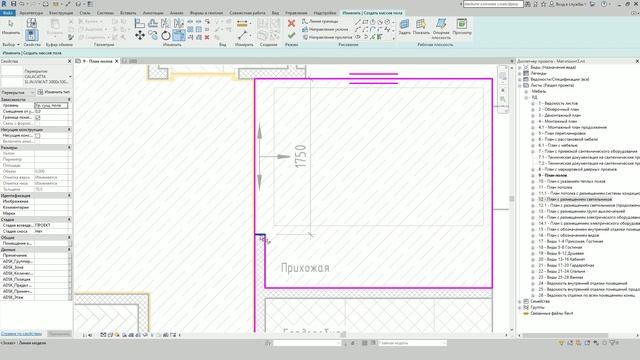Open the Файл menu tab

coord(8,13)
